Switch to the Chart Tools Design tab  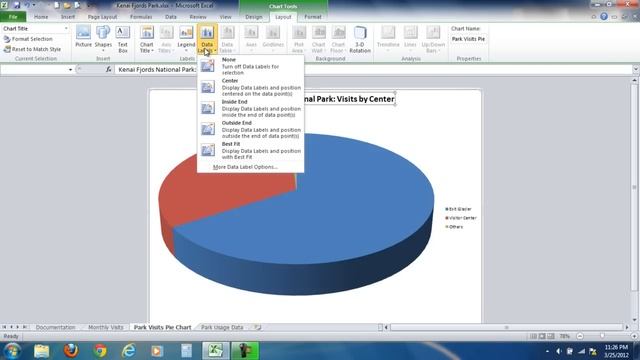pyautogui.click(x=253, y=17)
